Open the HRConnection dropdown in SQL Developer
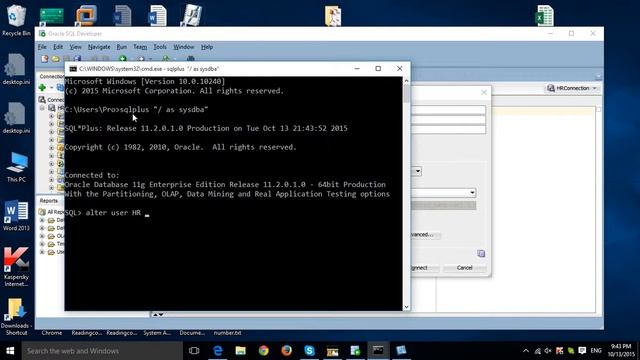 [573, 88]
